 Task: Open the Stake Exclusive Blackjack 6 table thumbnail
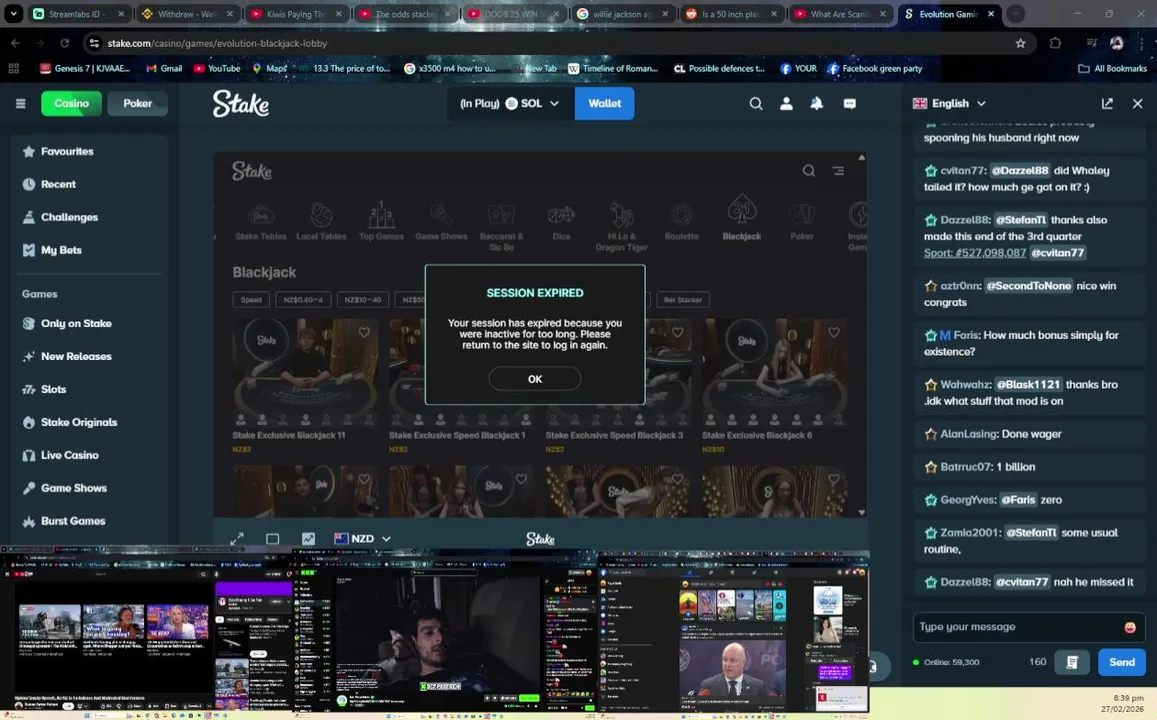coord(775,373)
